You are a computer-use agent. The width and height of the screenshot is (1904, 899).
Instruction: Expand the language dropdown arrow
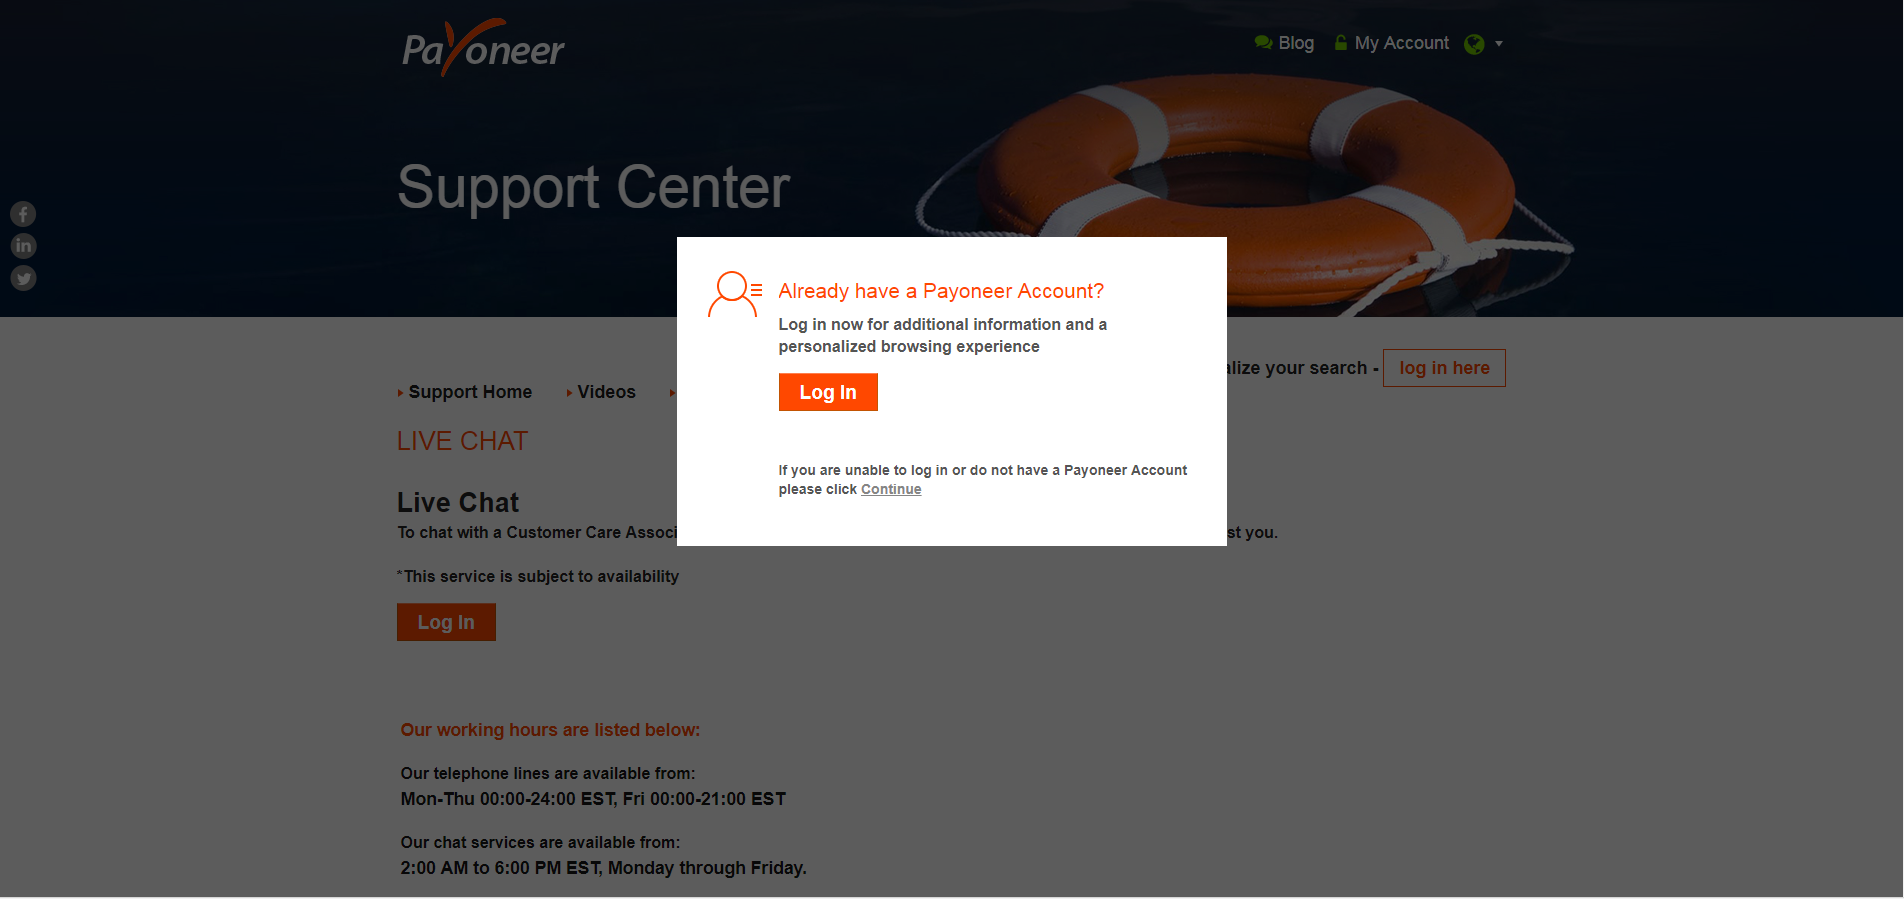1498,44
